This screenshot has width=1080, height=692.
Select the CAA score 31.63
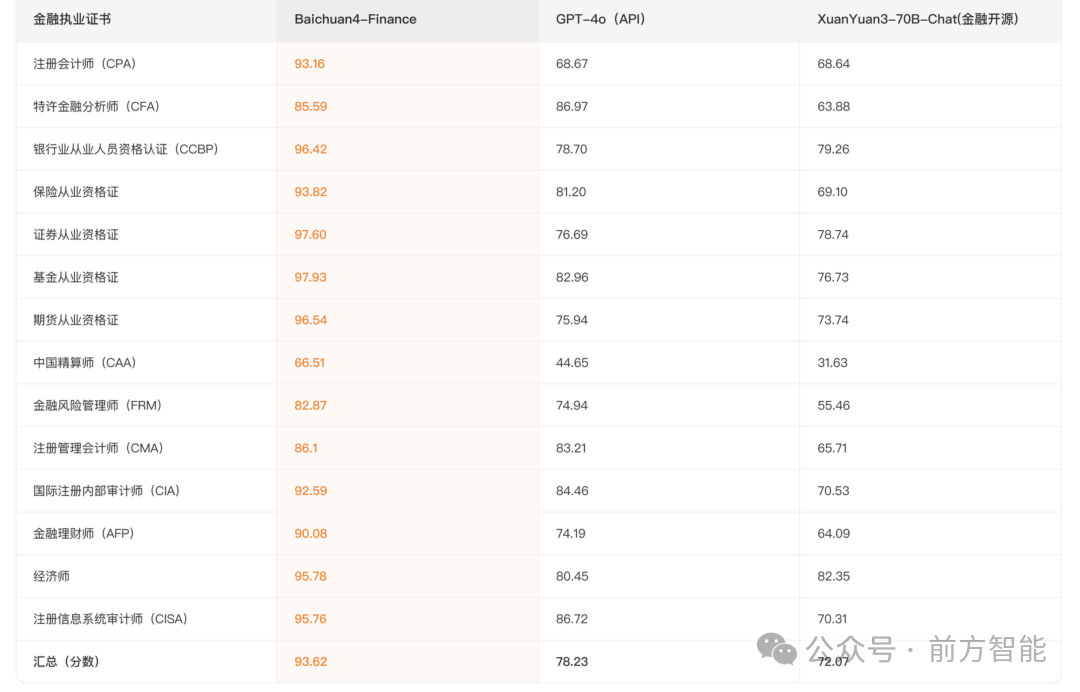(x=833, y=362)
